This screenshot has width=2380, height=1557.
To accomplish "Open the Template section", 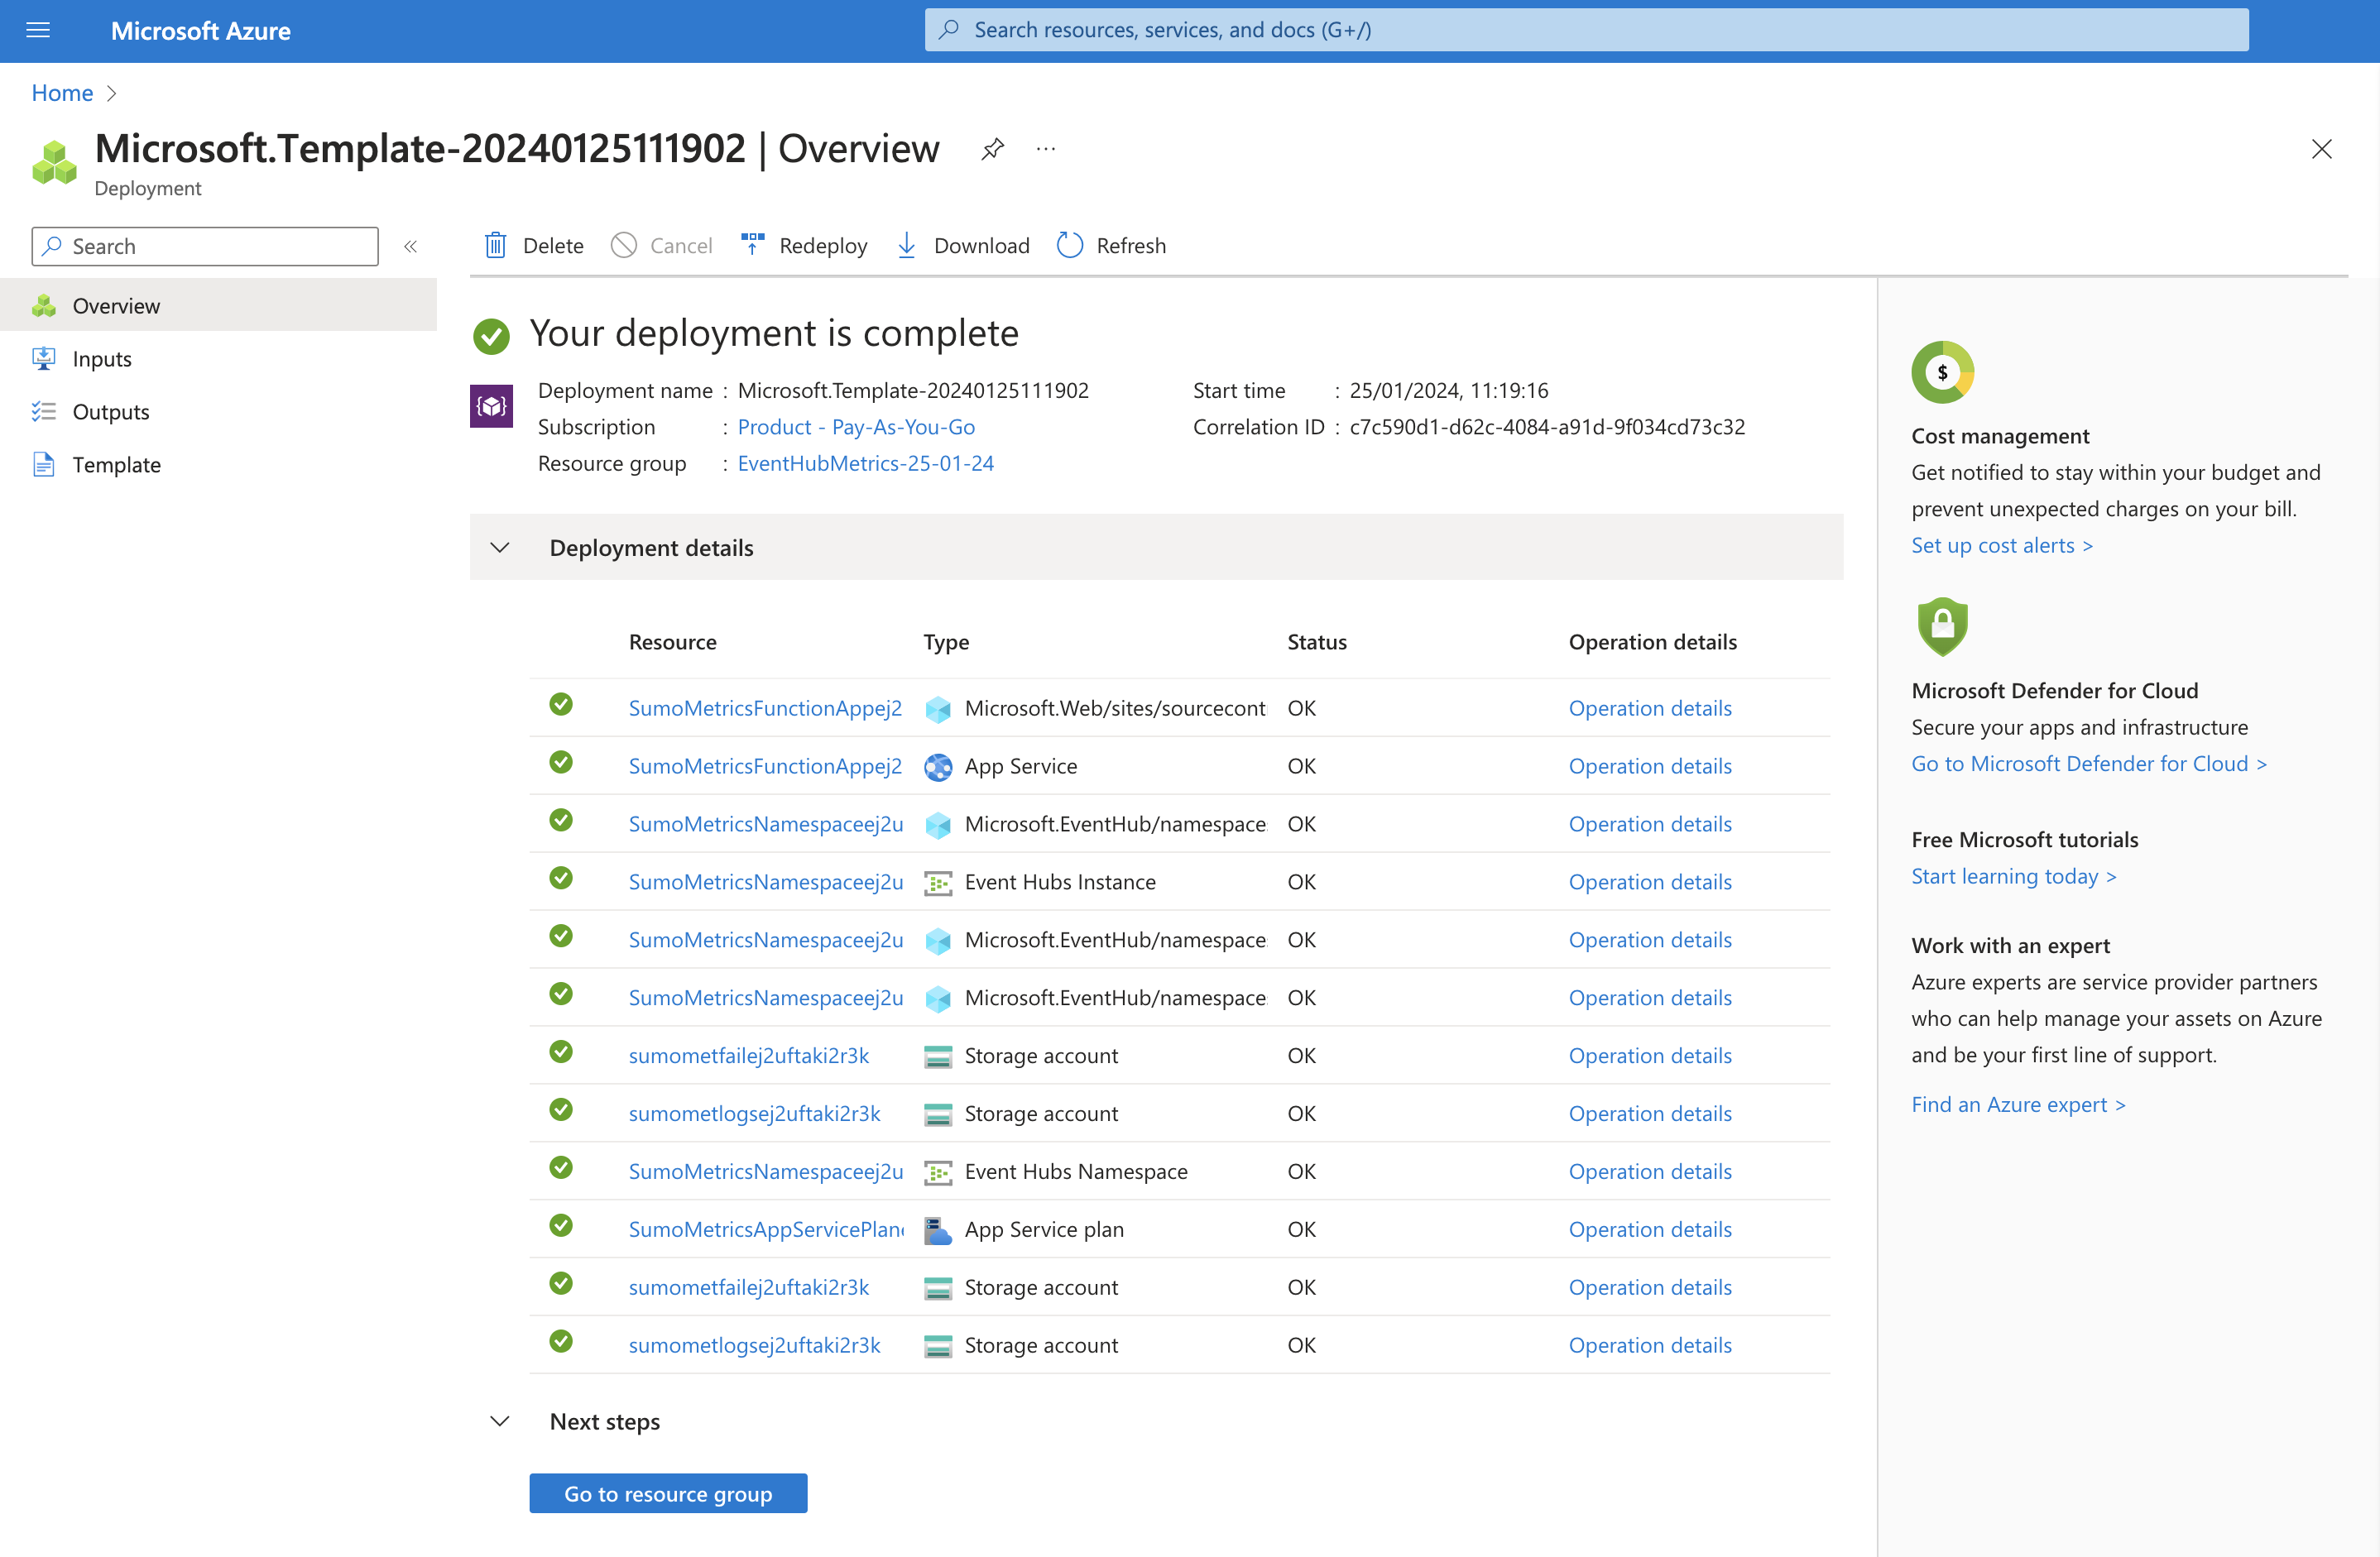I will click(x=117, y=464).
